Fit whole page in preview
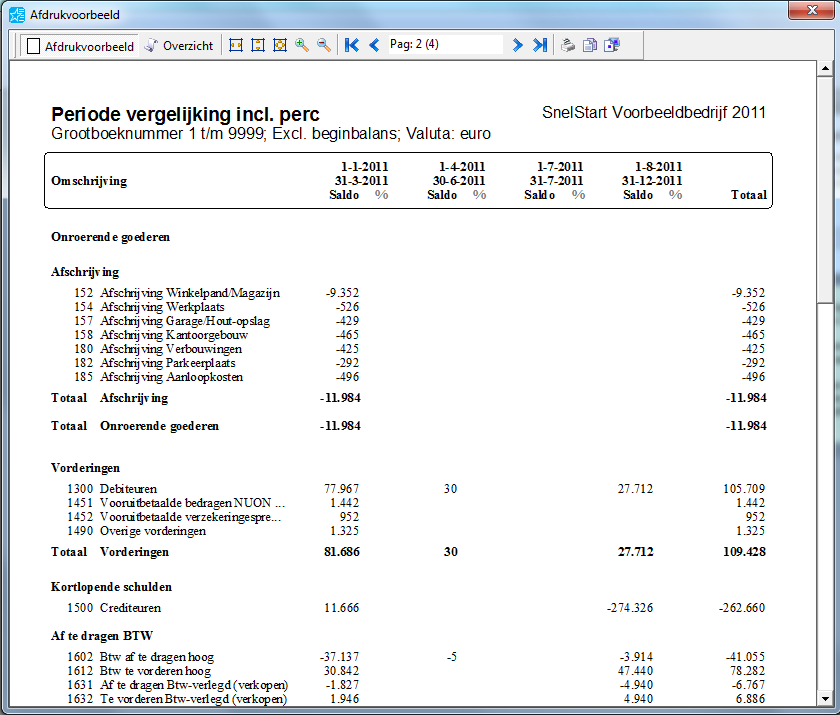The image size is (840, 715). tap(280, 45)
